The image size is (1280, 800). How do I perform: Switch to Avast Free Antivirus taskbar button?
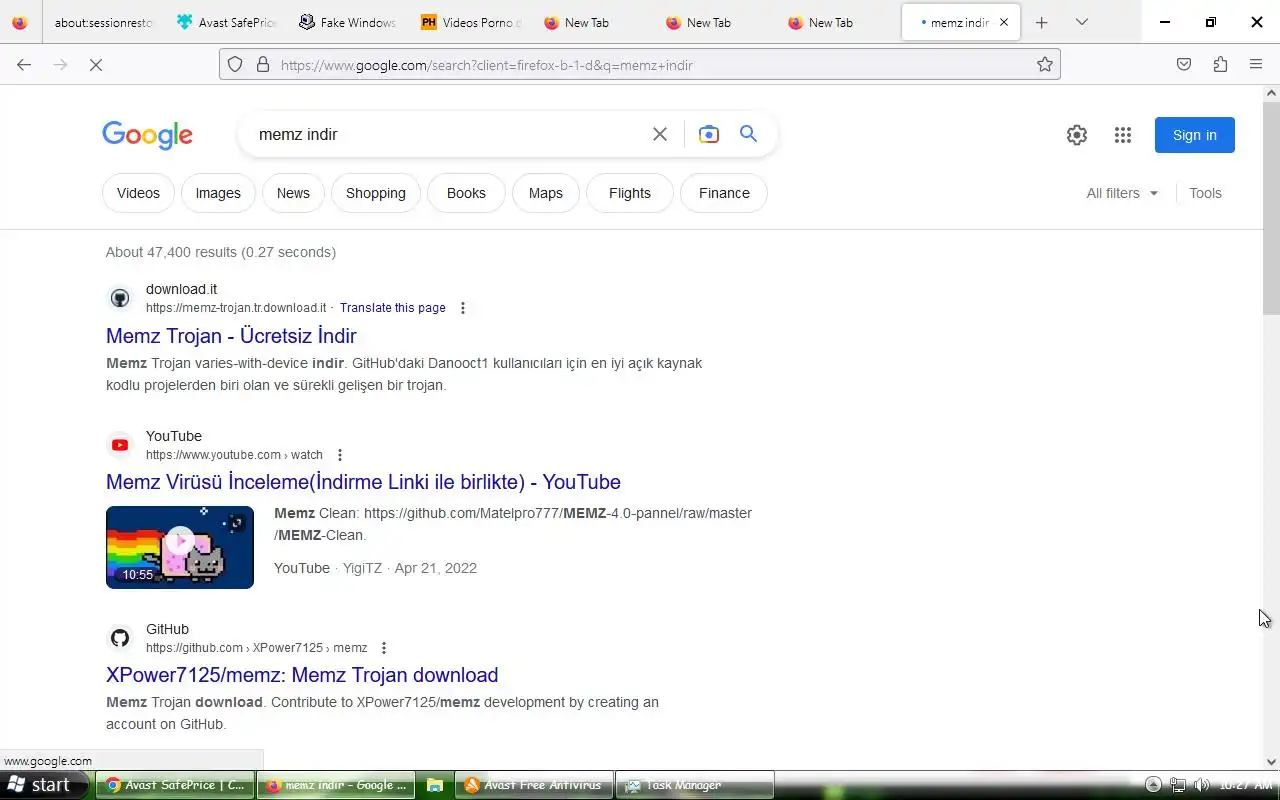point(534,785)
